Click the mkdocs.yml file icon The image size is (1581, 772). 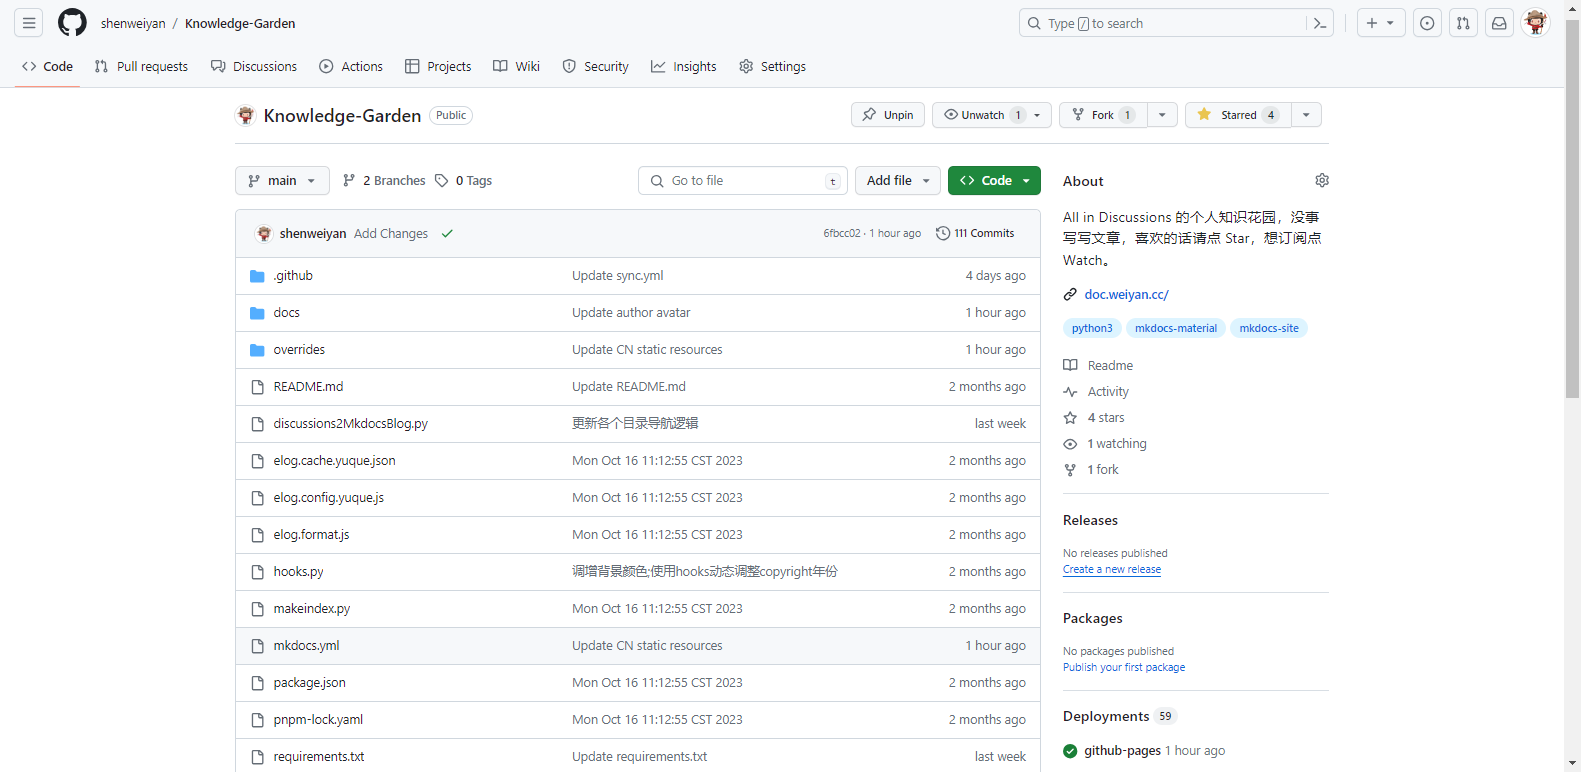coord(257,646)
